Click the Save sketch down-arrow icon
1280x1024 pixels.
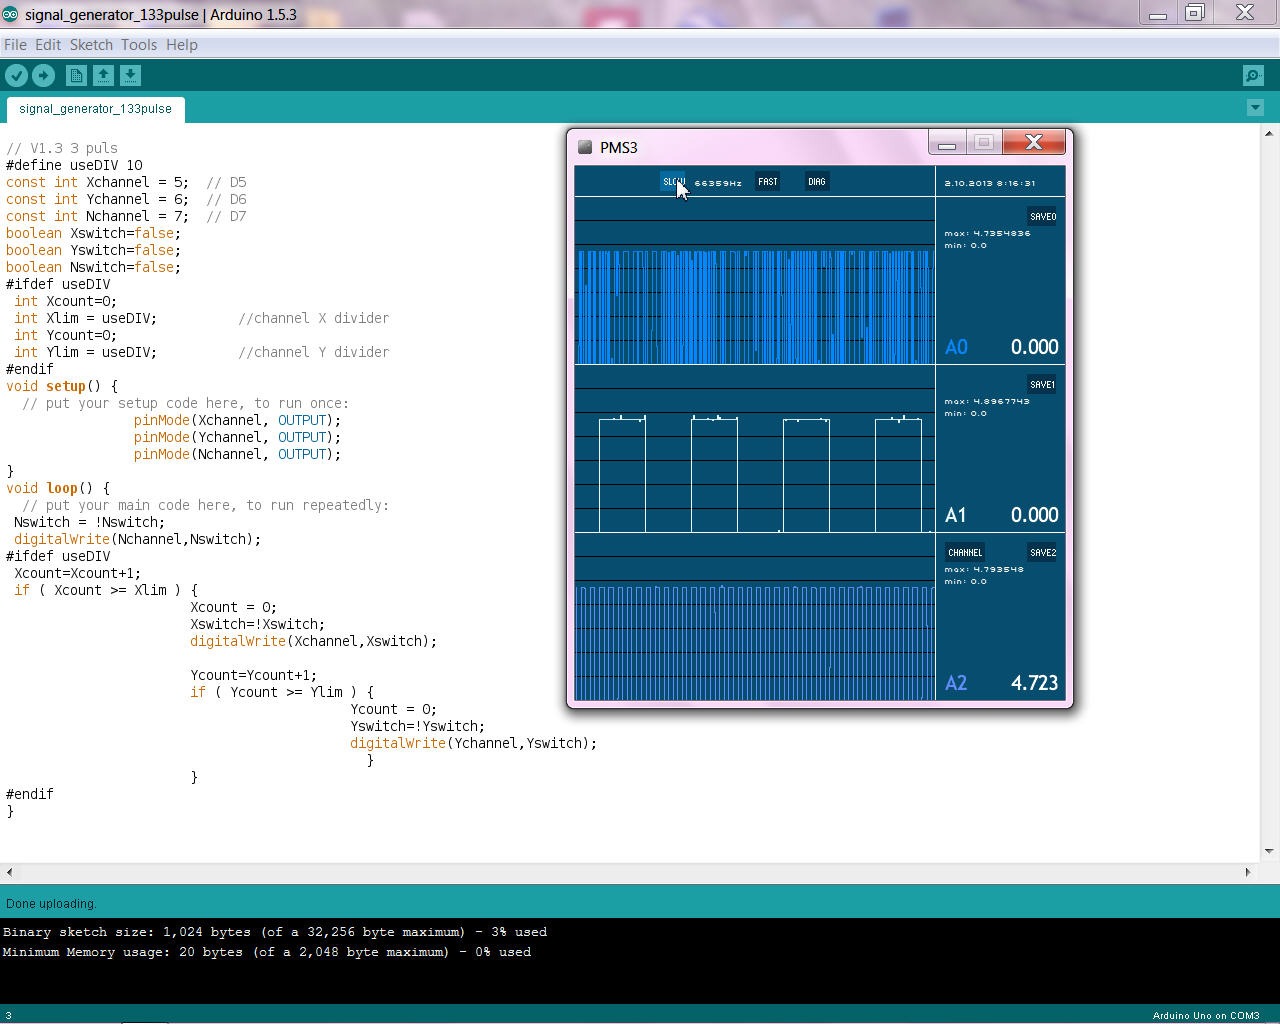click(x=130, y=76)
